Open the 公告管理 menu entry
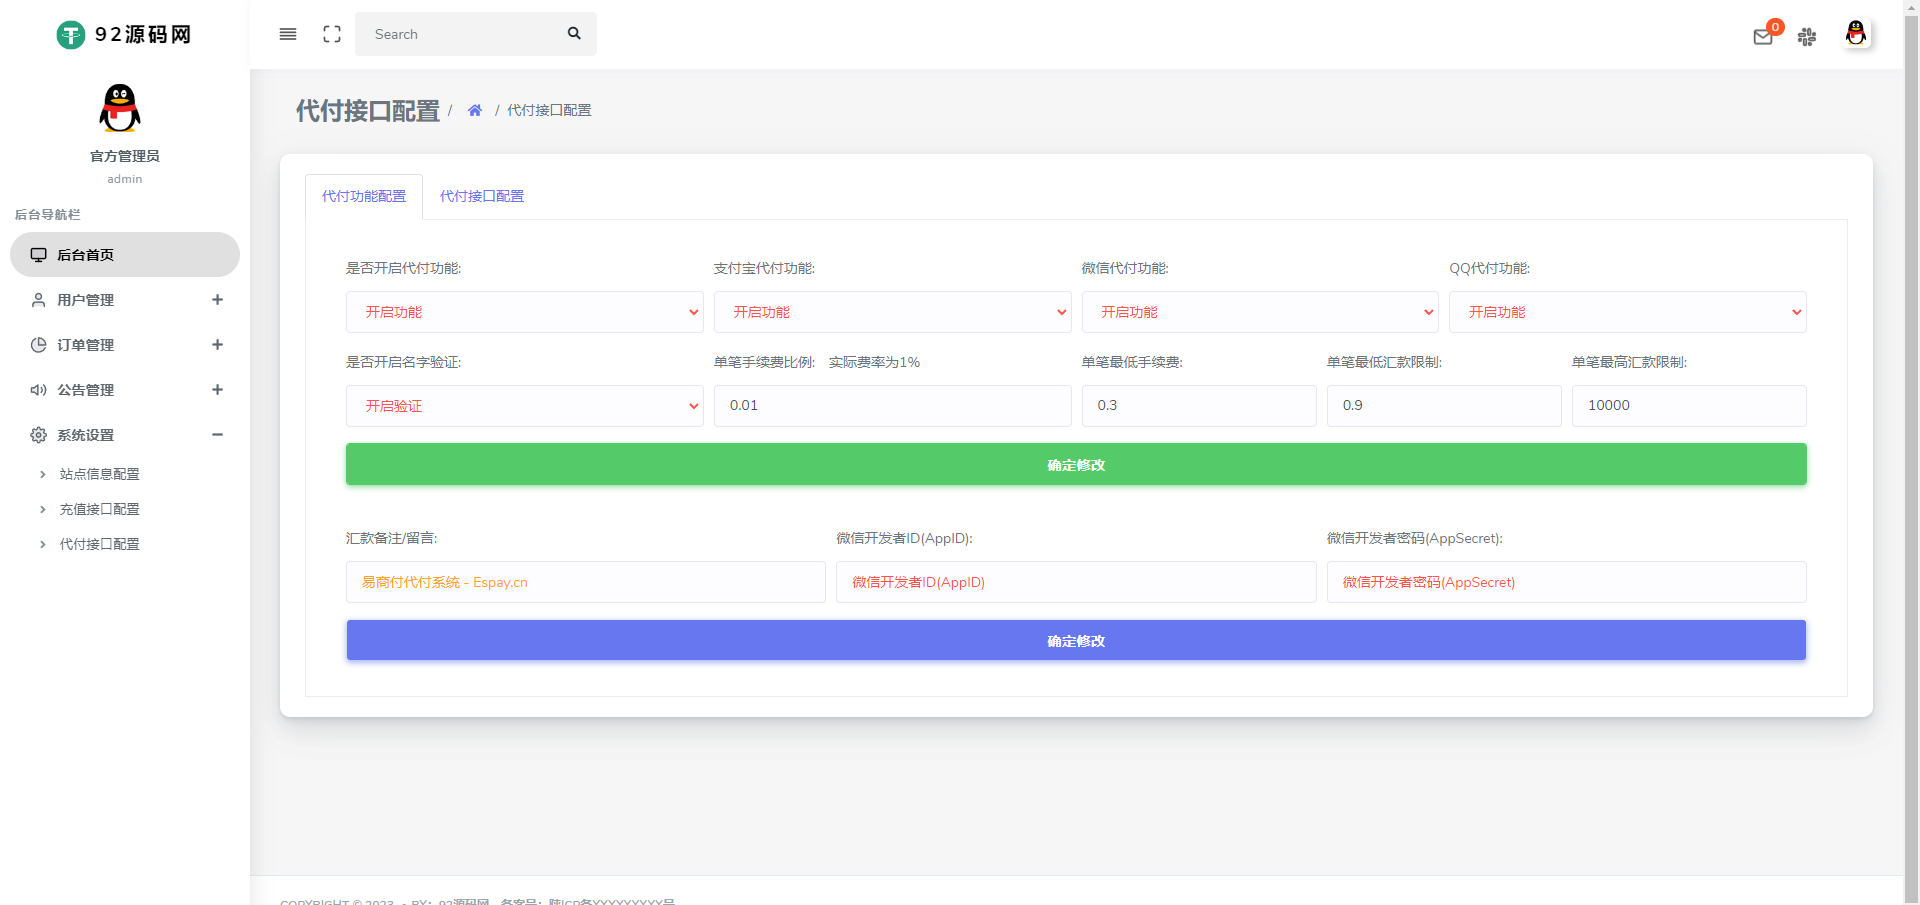This screenshot has width=1920, height=905. [x=125, y=390]
